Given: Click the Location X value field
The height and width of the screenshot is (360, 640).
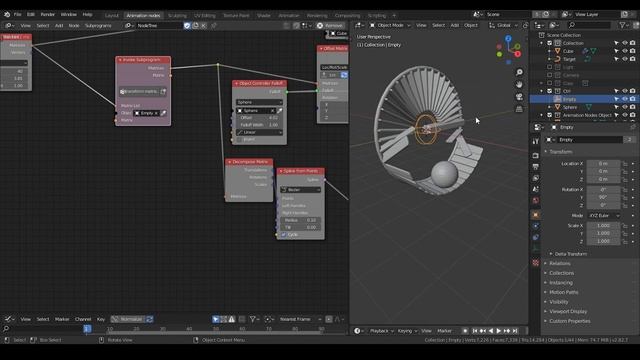Looking at the screenshot, I should [x=604, y=163].
